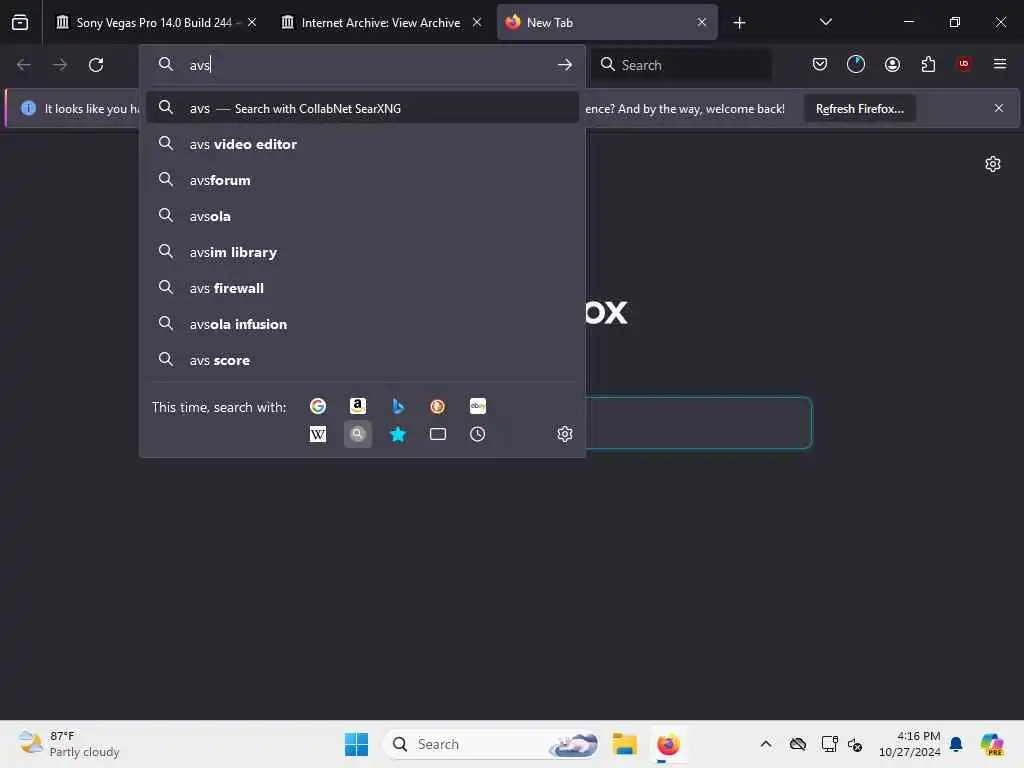Open File Explorer from taskbar
The height and width of the screenshot is (768, 1024).
(x=624, y=744)
